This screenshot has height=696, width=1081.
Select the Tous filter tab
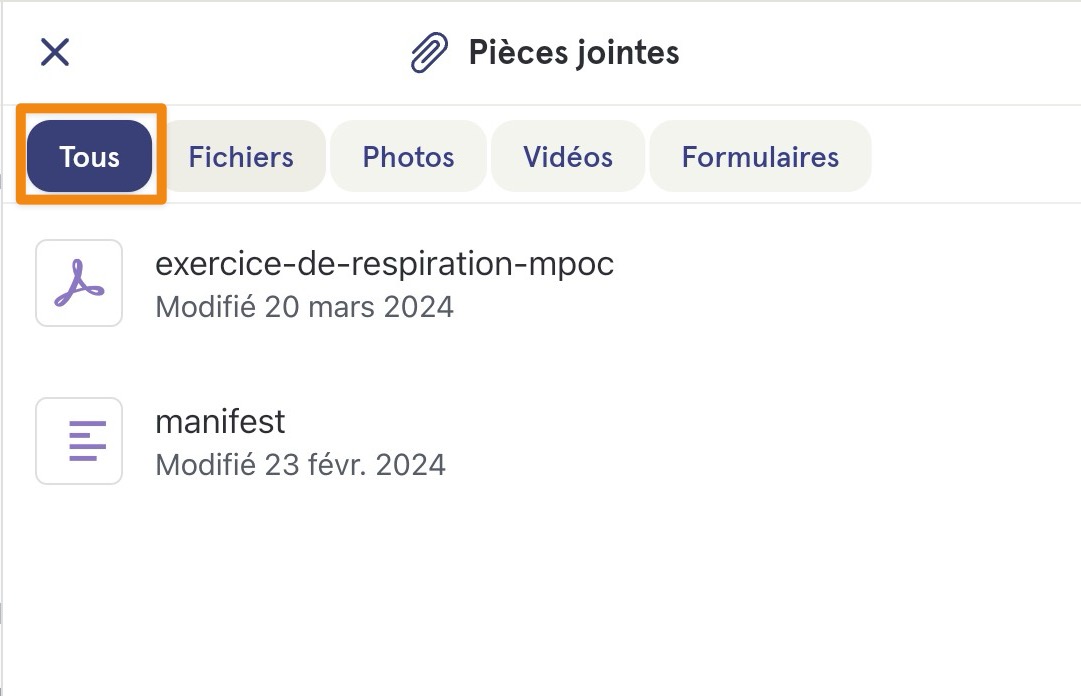point(90,156)
